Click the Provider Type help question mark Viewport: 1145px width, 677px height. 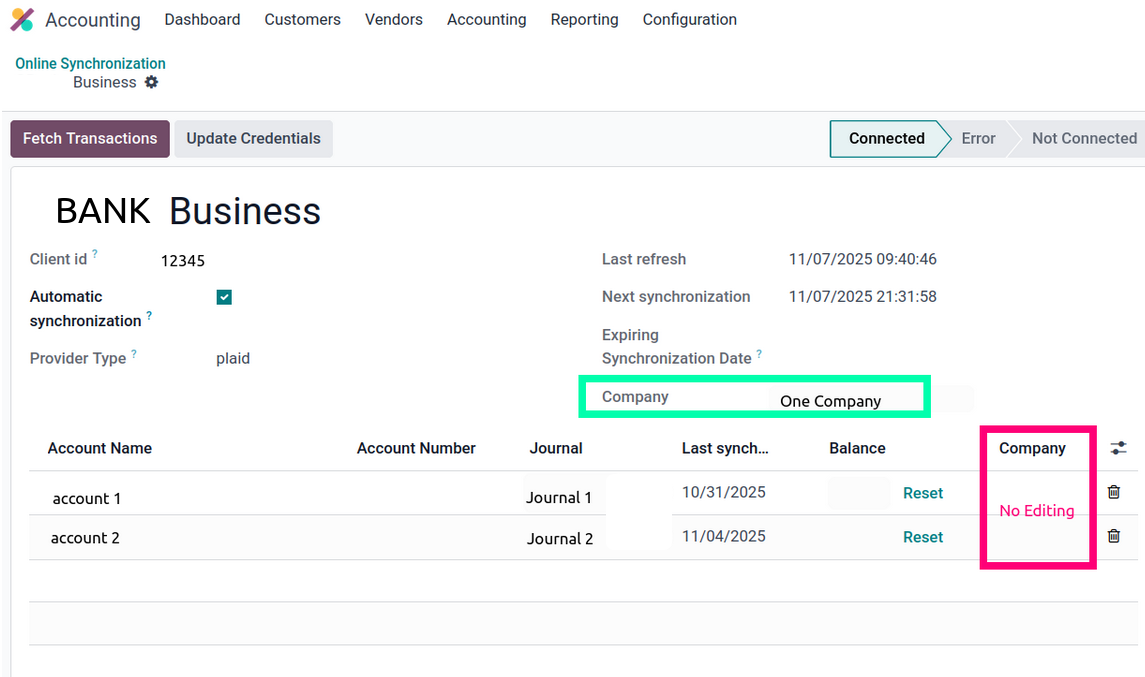(x=134, y=354)
